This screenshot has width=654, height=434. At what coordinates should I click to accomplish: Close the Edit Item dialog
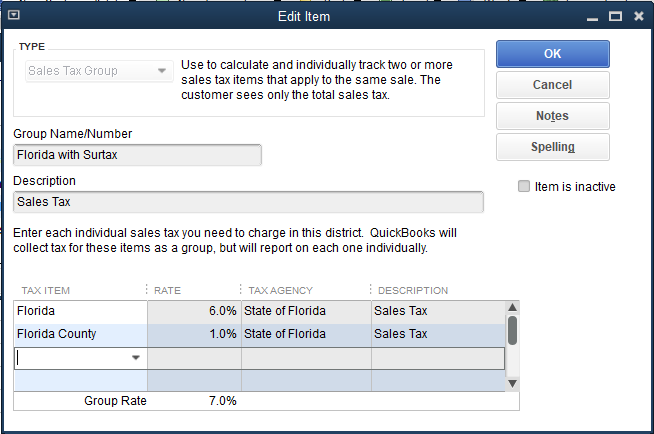[x=639, y=17]
